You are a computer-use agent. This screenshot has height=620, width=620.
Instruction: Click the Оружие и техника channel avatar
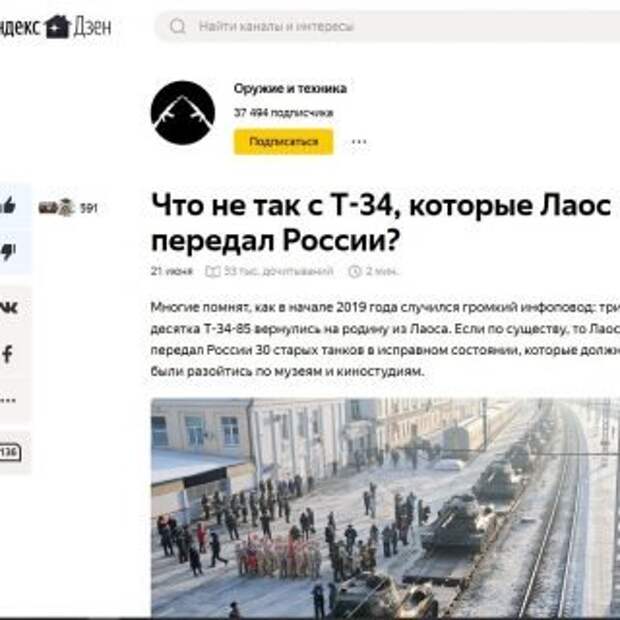pos(183,113)
